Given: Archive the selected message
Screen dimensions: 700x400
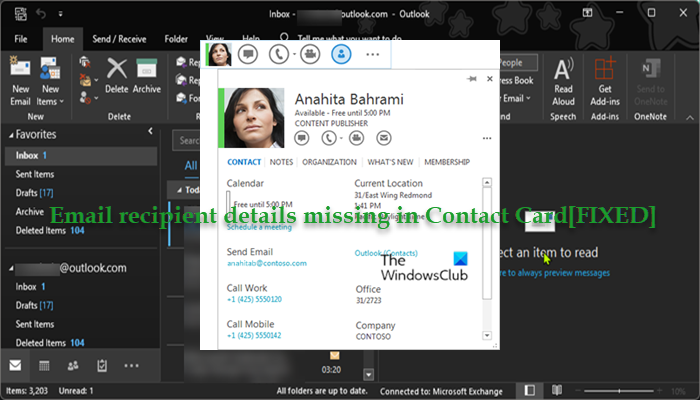Looking at the screenshot, I should [x=146, y=76].
